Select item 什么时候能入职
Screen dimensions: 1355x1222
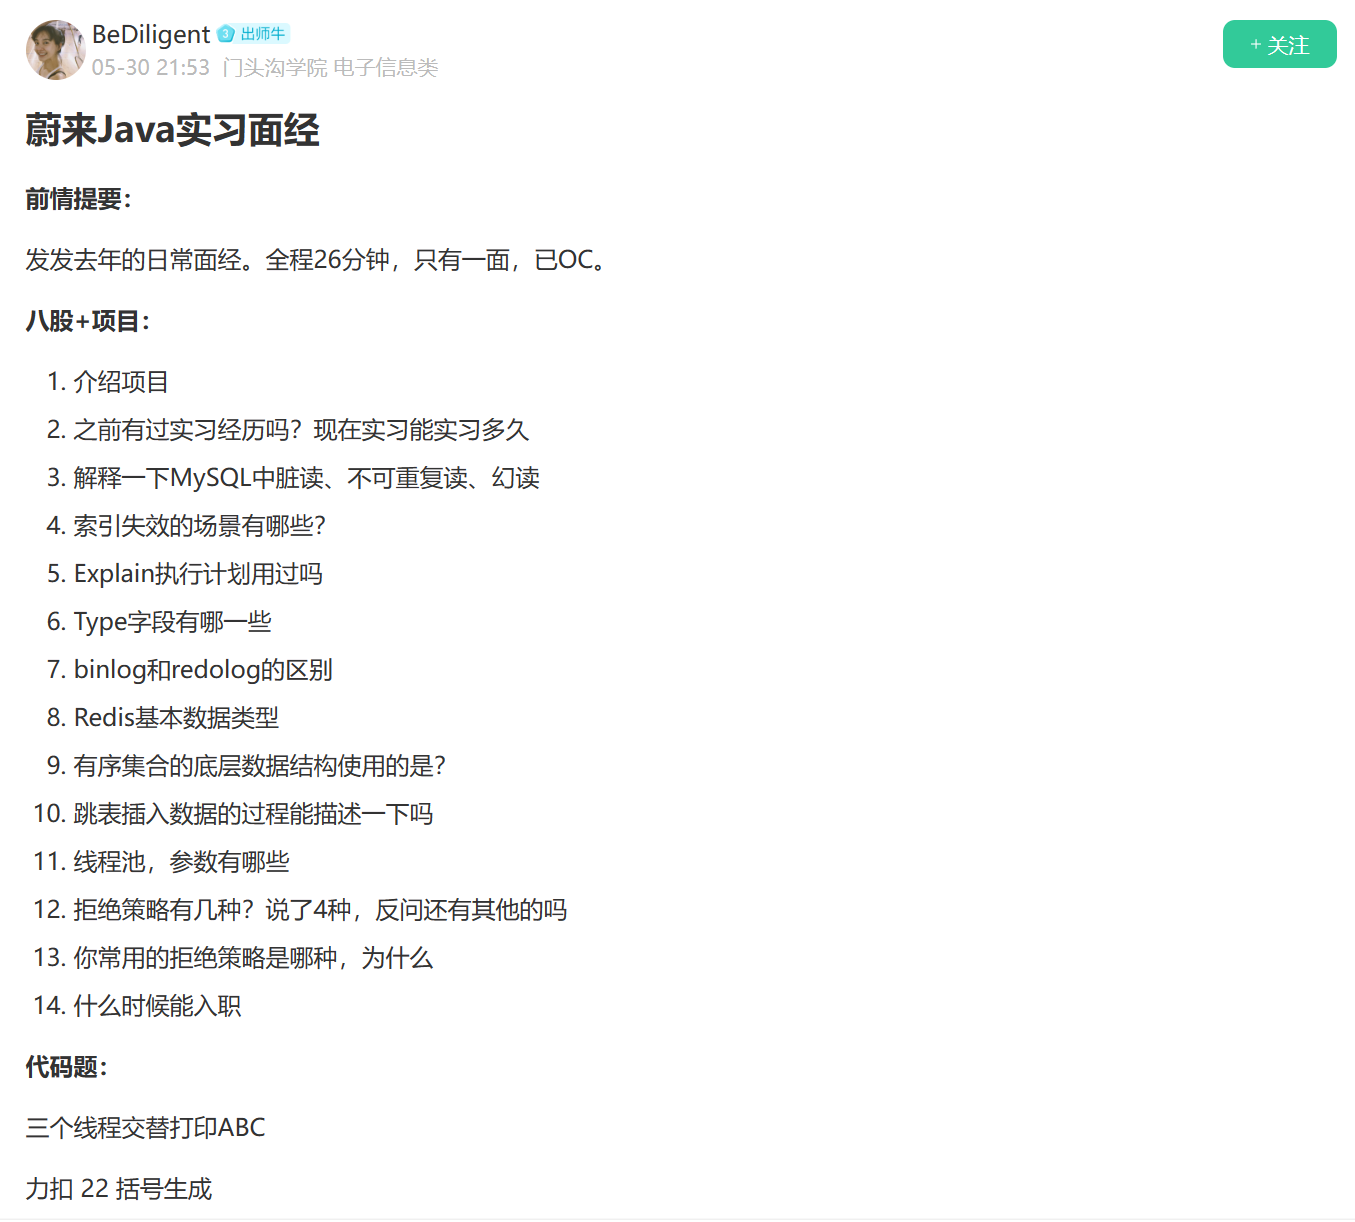tap(157, 1006)
